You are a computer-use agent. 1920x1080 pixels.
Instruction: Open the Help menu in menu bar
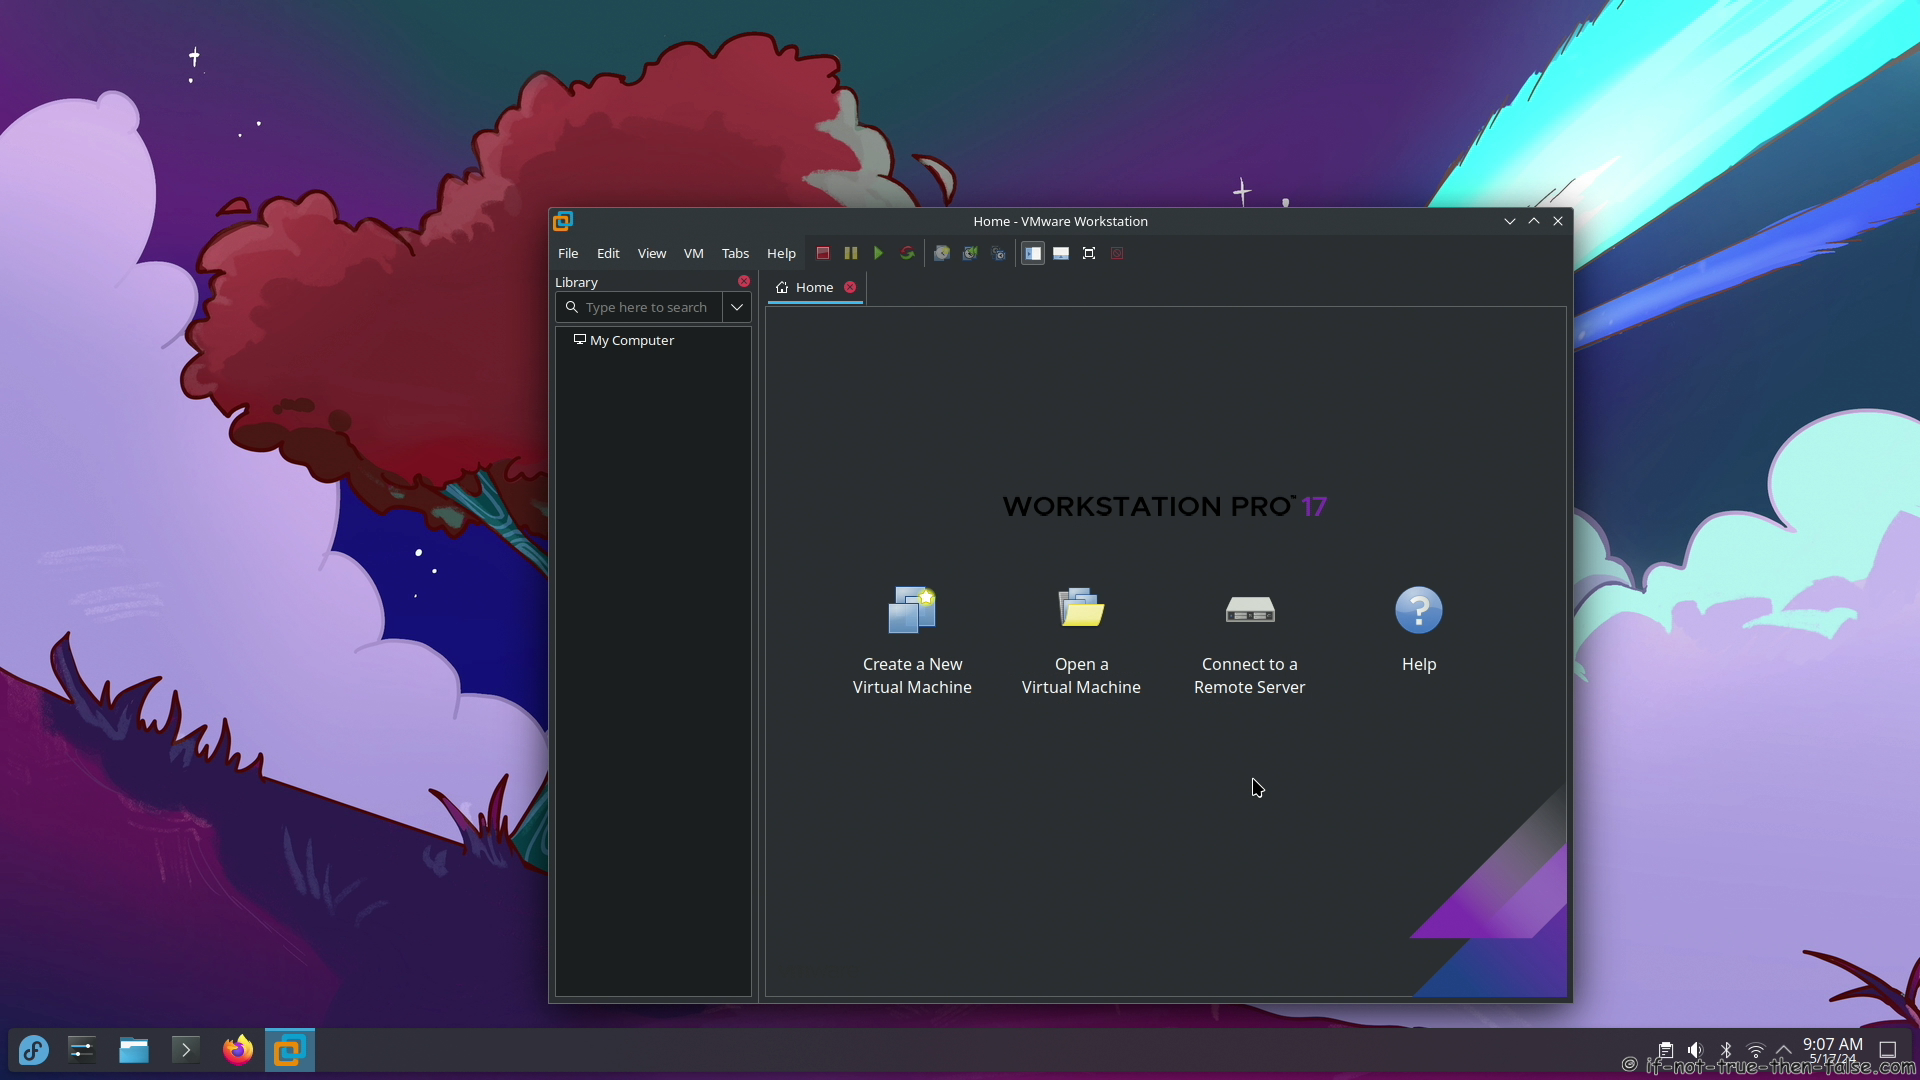pos(781,253)
